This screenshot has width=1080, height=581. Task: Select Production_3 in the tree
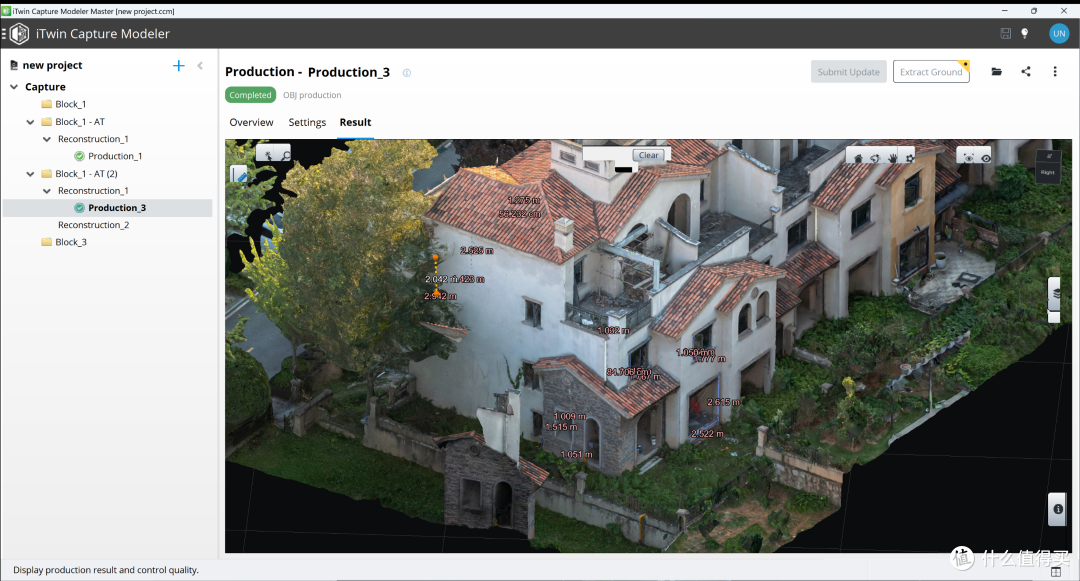[116, 208]
